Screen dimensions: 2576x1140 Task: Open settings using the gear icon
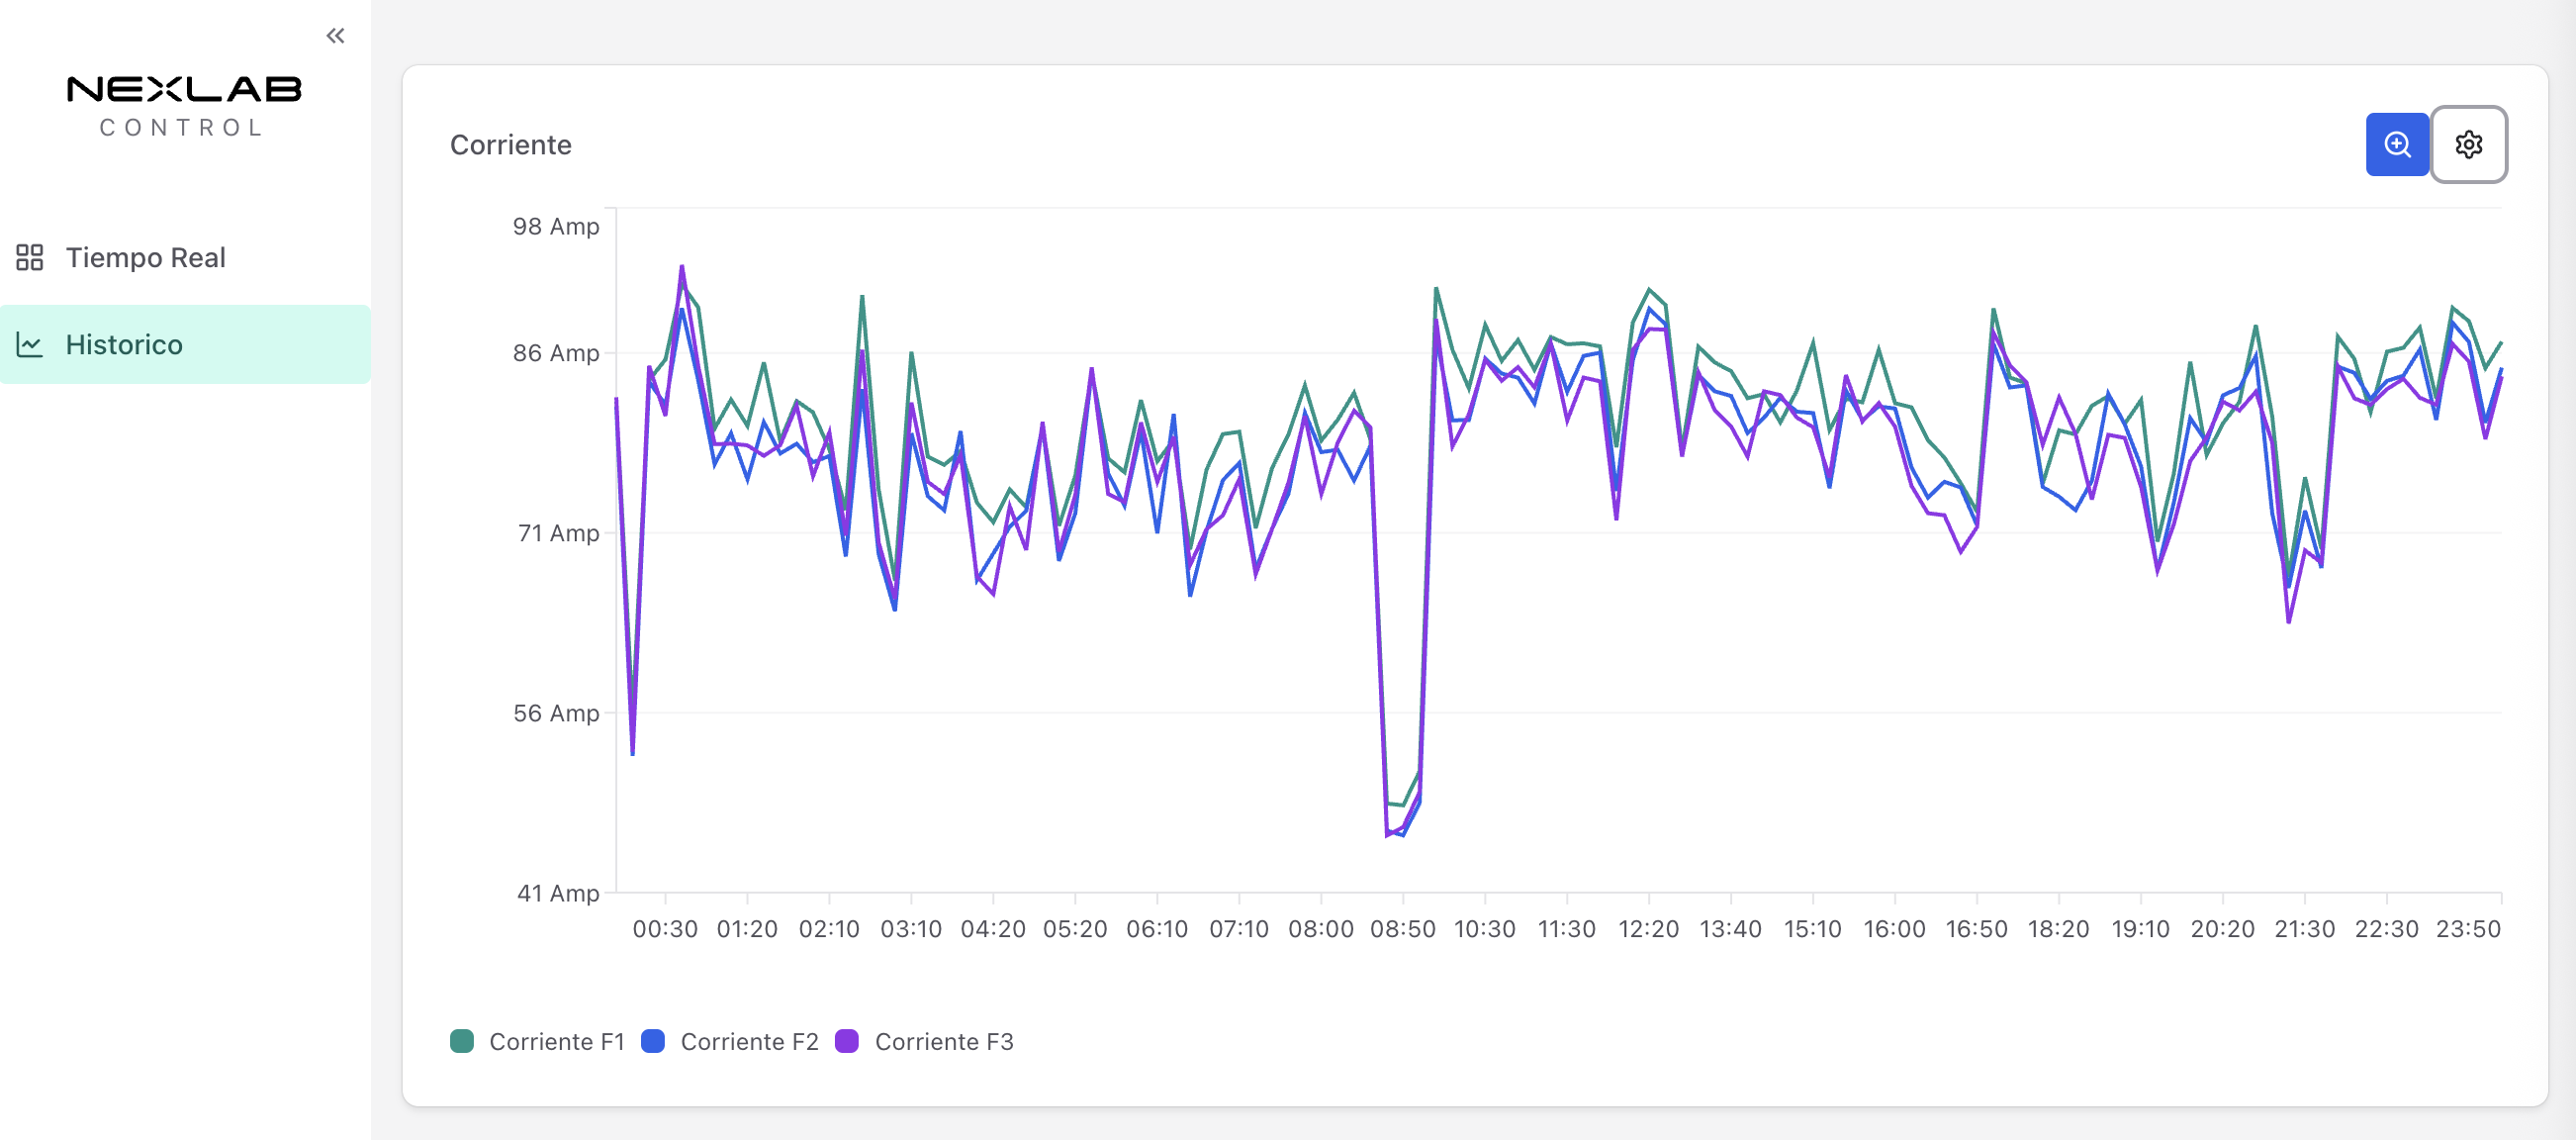[2470, 144]
